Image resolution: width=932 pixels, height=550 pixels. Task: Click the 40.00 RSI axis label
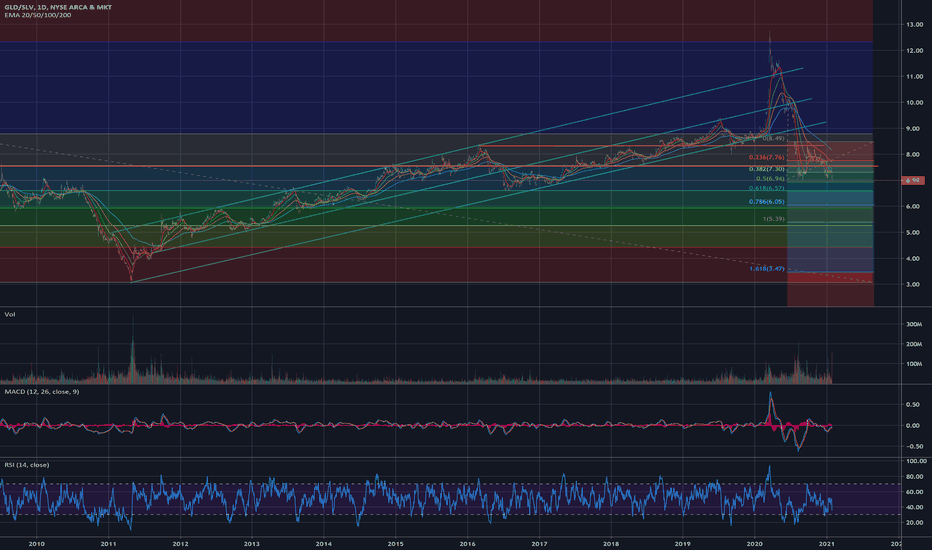[914, 508]
